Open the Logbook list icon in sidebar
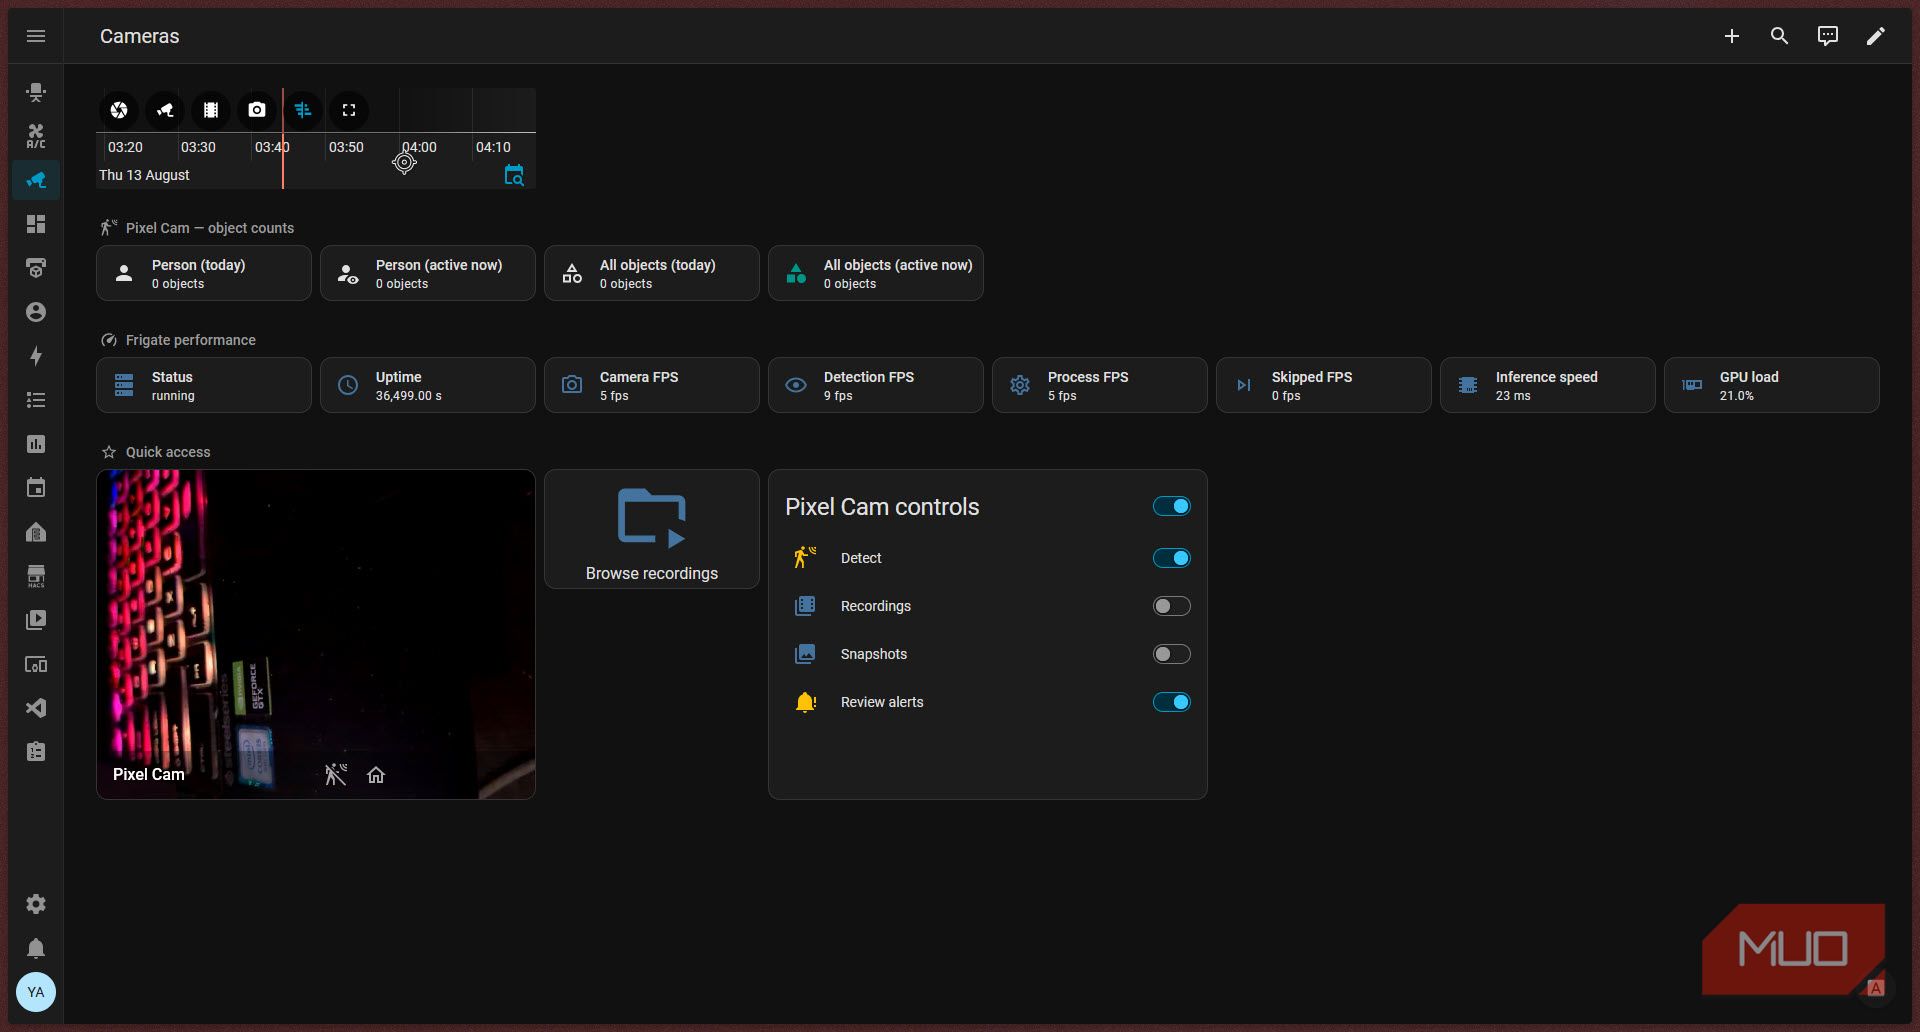The width and height of the screenshot is (1920, 1032). coord(36,400)
